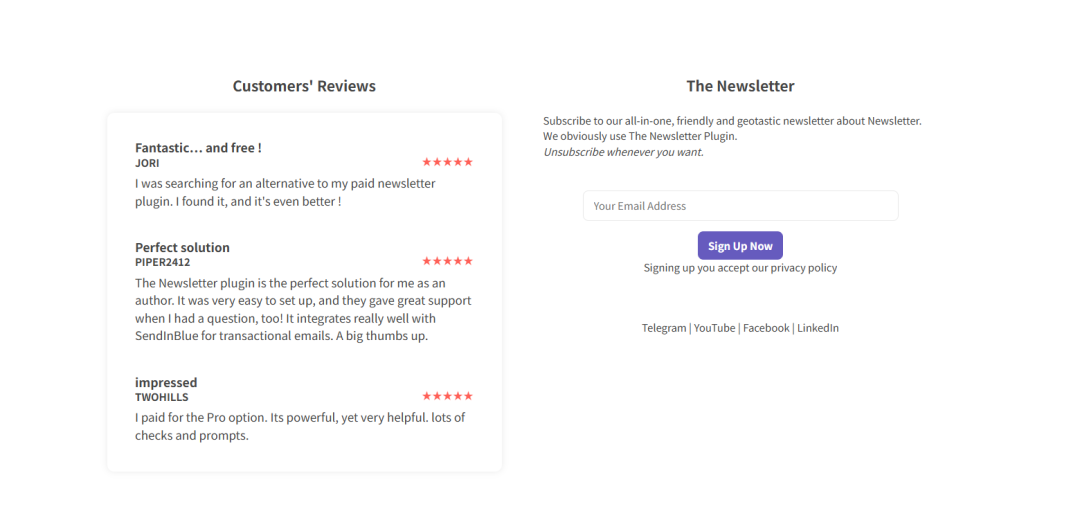
Task: Focus the Your Email Address field
Action: pos(740,206)
